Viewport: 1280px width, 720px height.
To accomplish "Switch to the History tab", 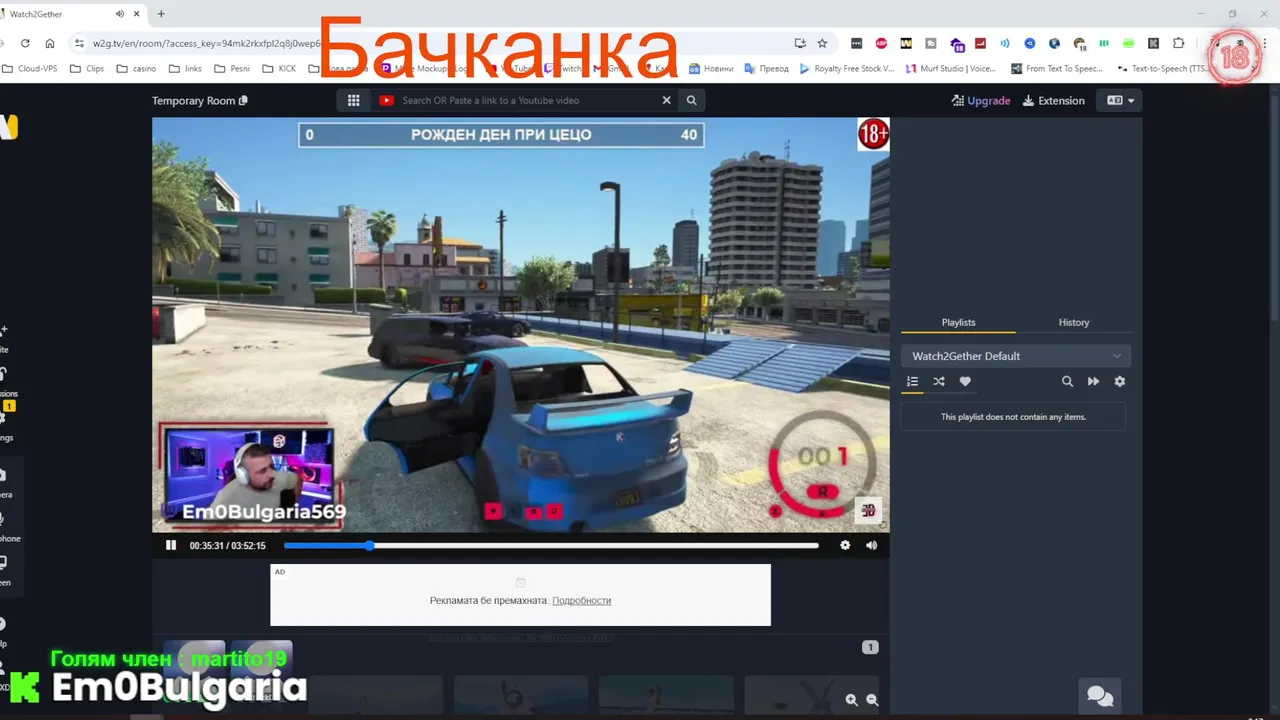I will 1074,322.
